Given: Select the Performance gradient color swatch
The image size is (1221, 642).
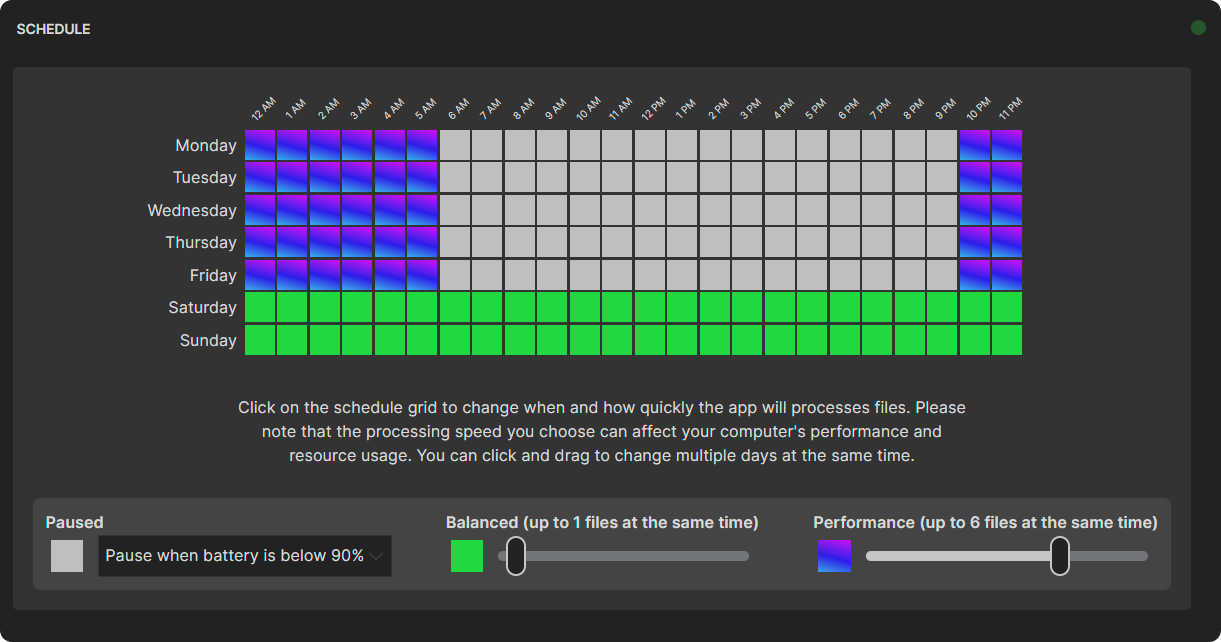Looking at the screenshot, I should tap(834, 555).
